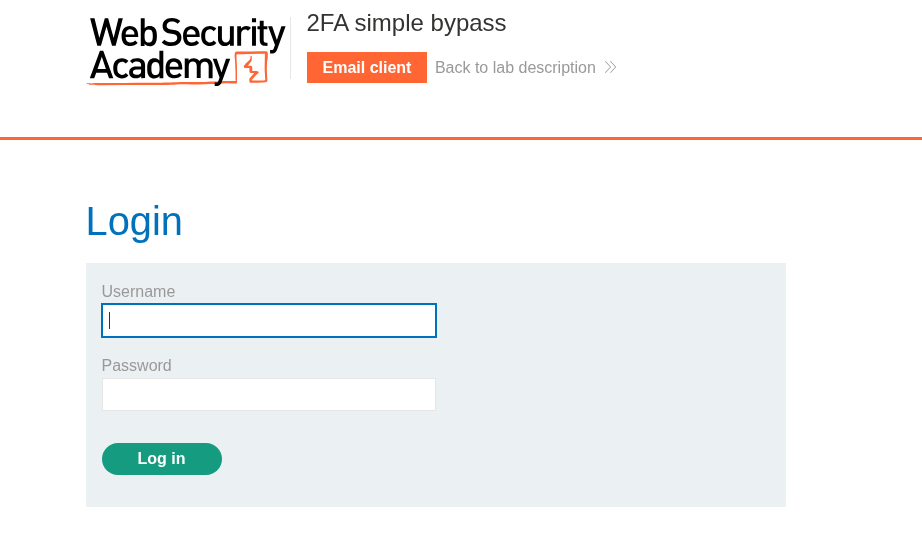The image size is (922, 554).
Task: Click the "Academy" word in the logo
Action: [x=159, y=67]
